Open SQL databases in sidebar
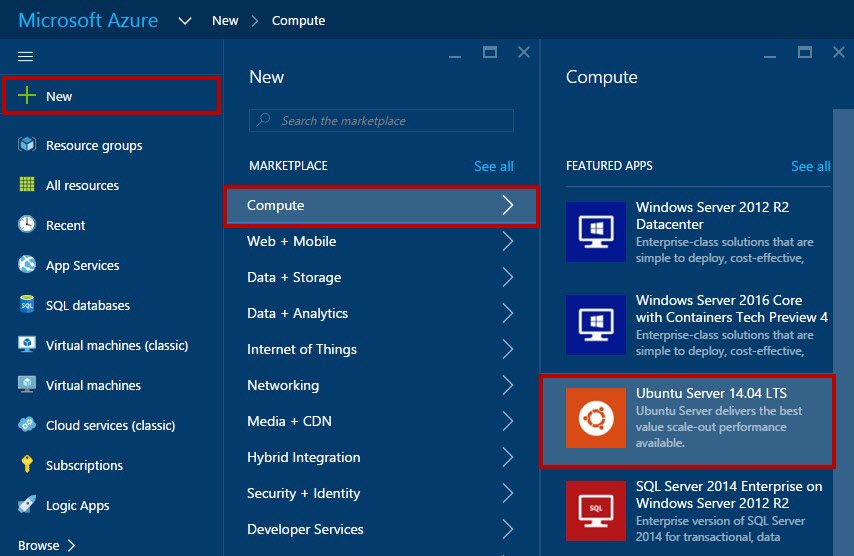Viewport: 854px width, 556px height. [x=112, y=305]
